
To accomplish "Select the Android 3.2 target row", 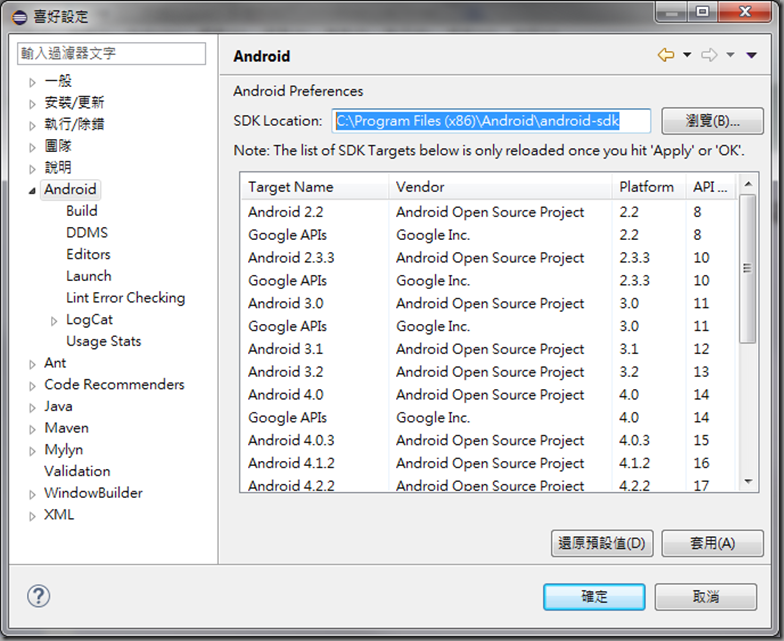I will pyautogui.click(x=489, y=372).
